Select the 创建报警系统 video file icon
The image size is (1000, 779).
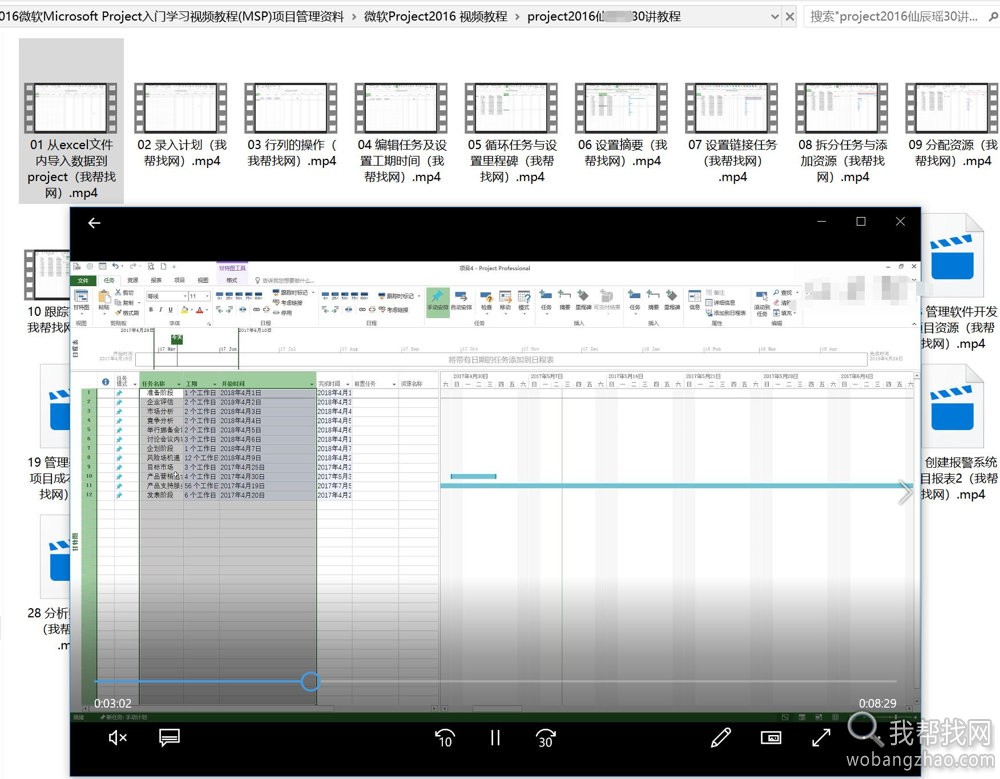click(x=953, y=407)
